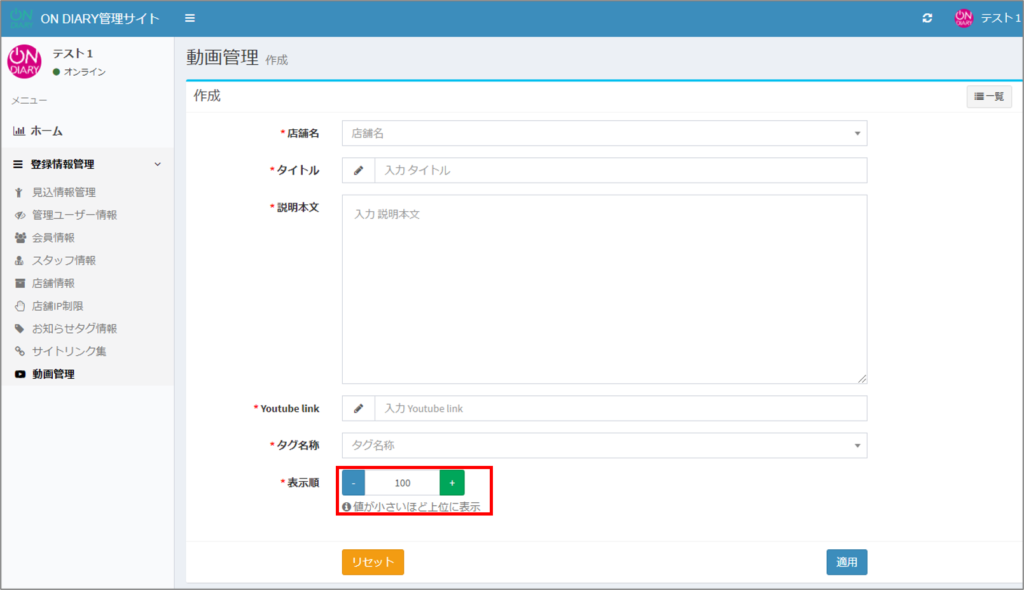Click the ON DIARY logo in sidebar

point(24,61)
